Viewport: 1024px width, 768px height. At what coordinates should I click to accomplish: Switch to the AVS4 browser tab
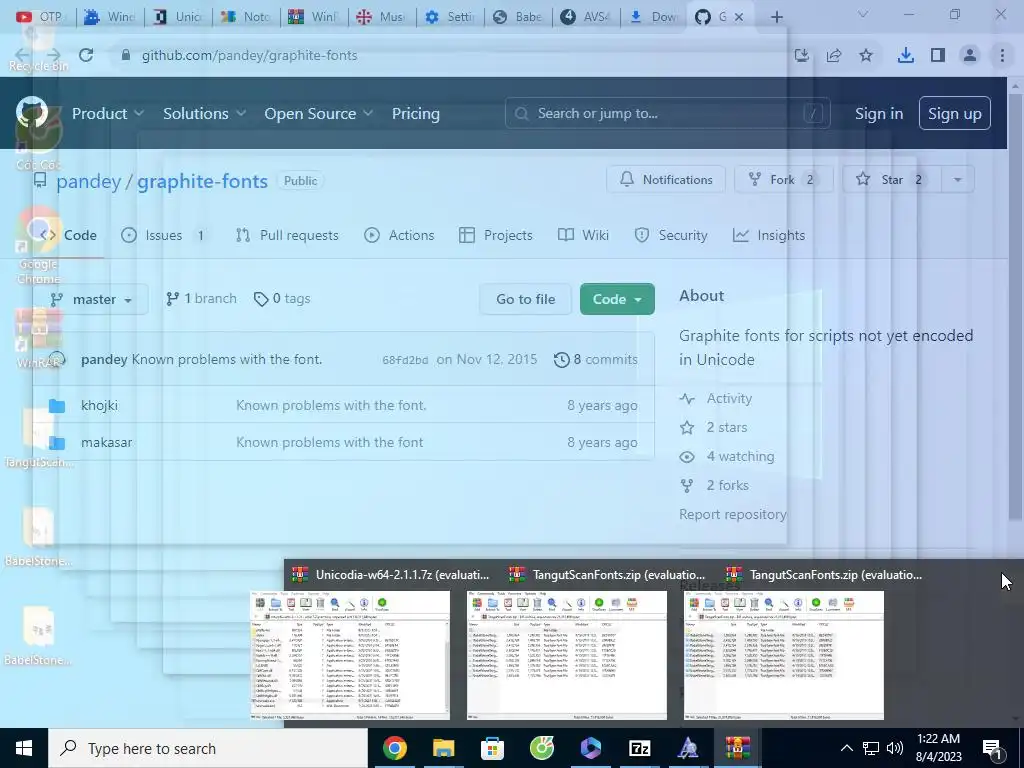tap(586, 17)
